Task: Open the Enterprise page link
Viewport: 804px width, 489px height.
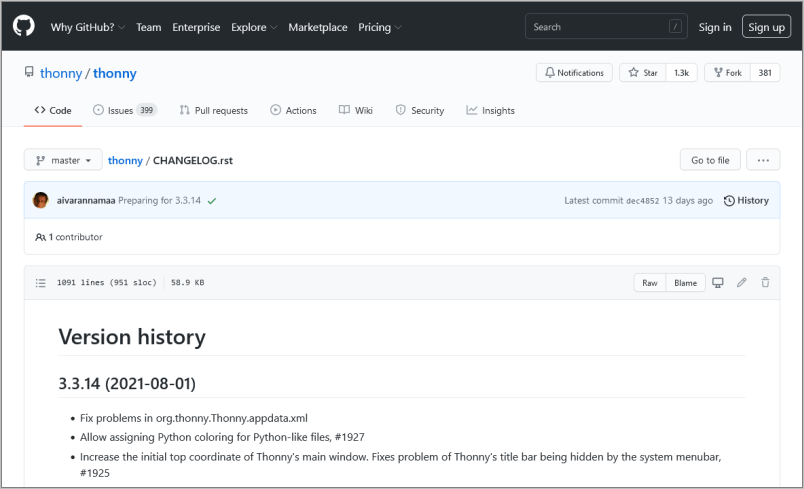Action: [196, 27]
